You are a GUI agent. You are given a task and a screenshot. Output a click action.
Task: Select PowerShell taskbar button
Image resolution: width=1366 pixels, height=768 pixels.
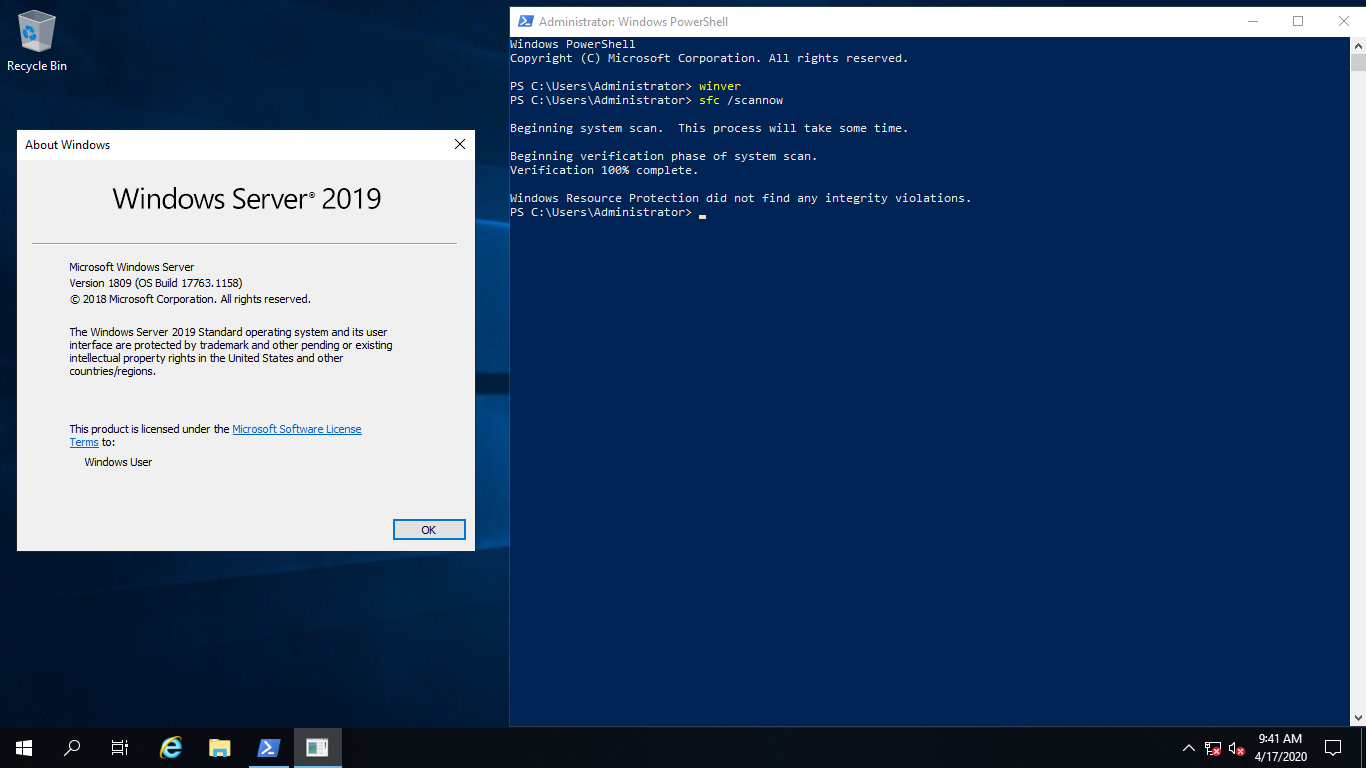[268, 748]
